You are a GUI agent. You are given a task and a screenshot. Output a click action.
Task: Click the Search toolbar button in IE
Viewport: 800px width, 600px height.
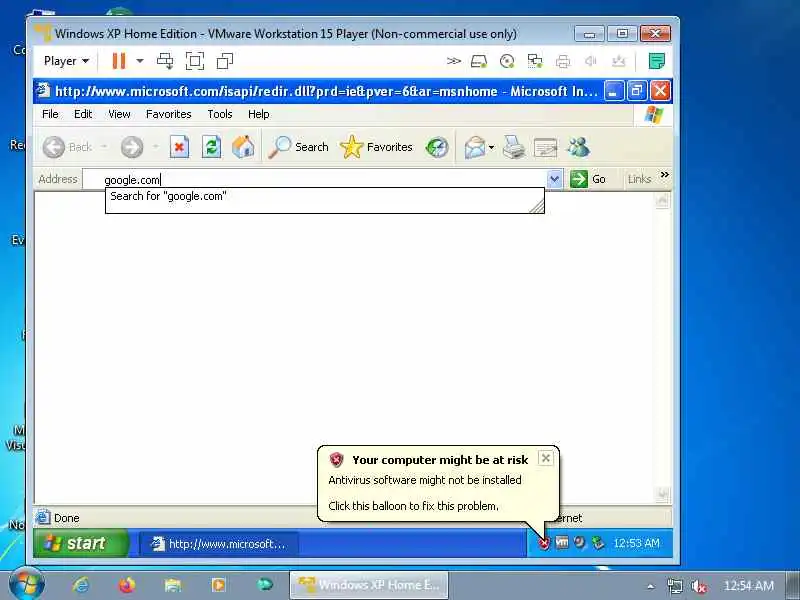(299, 147)
